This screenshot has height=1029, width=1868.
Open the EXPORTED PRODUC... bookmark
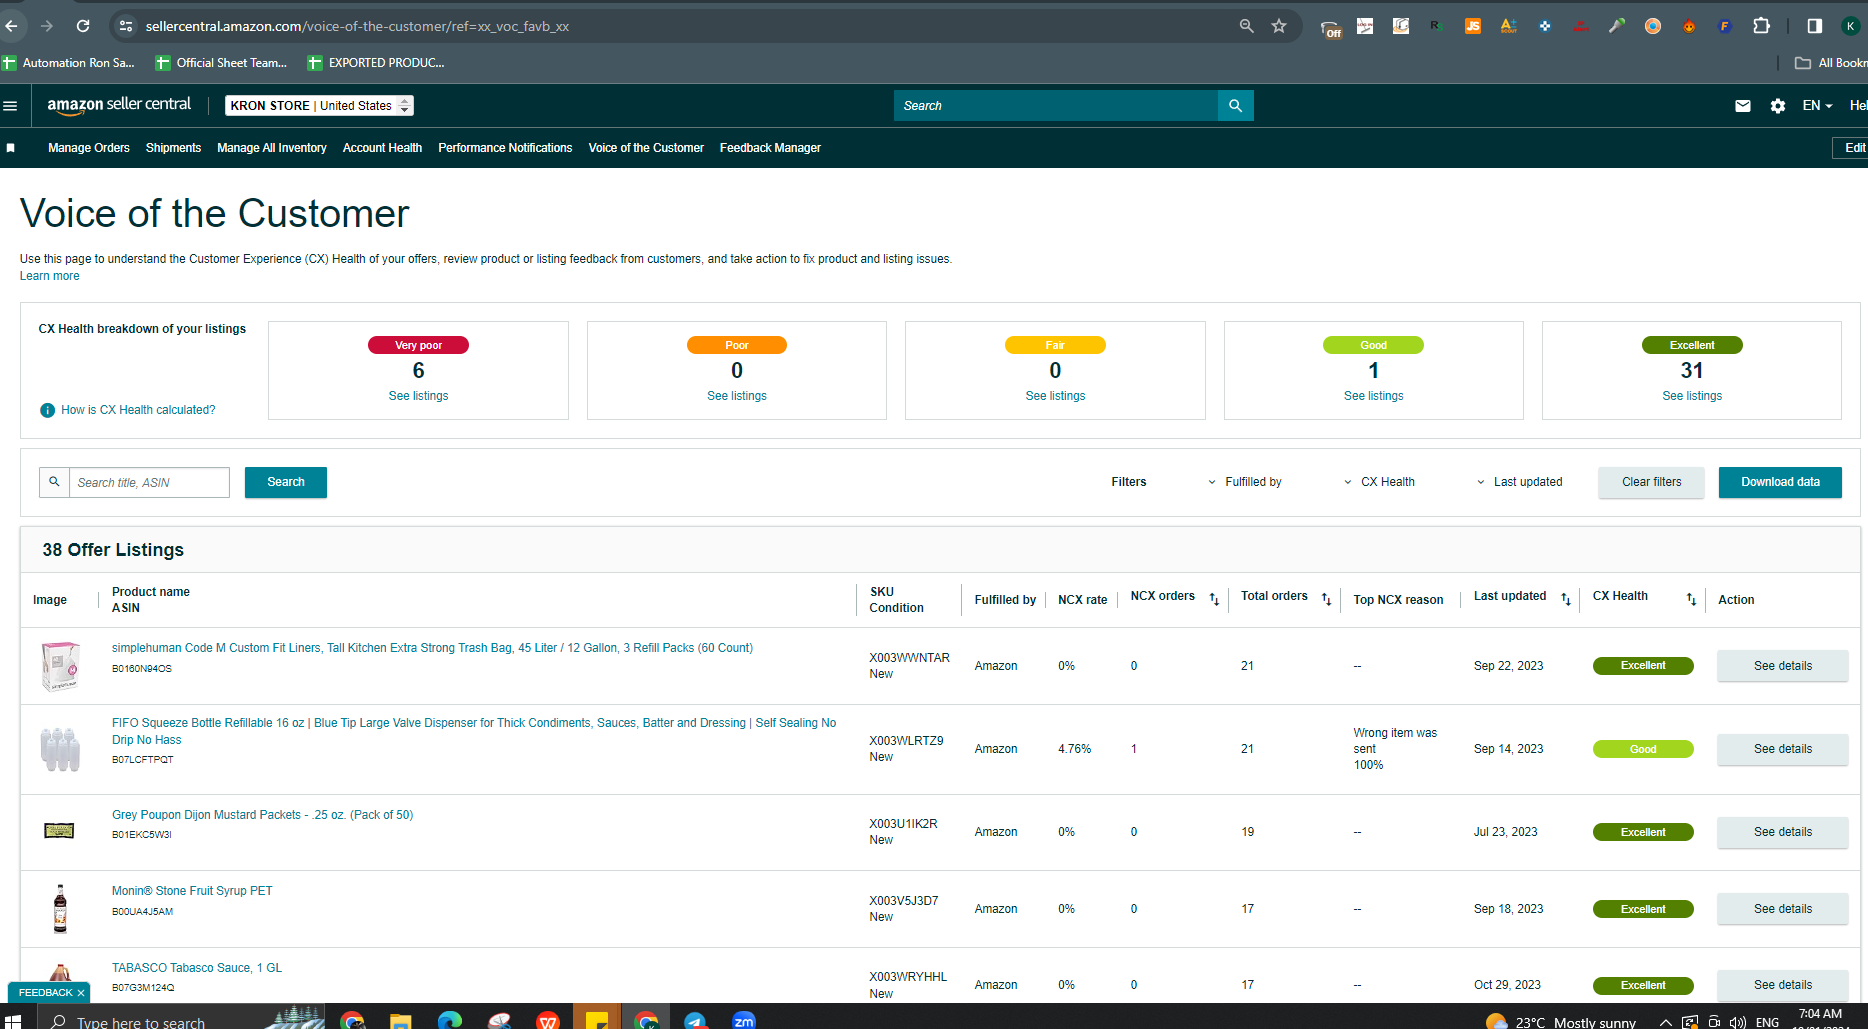376,63
